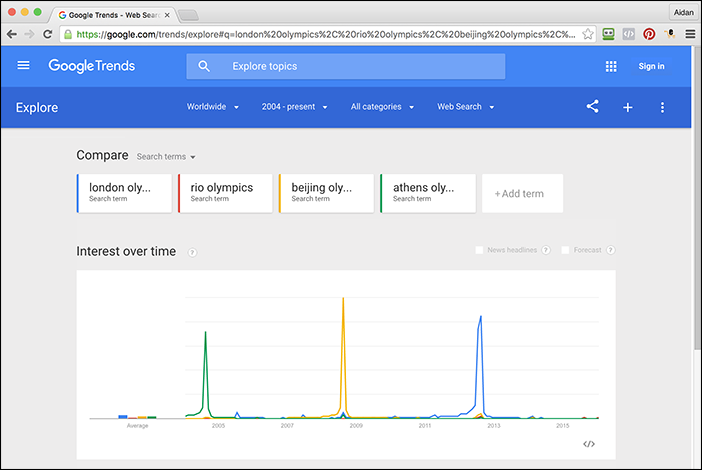Open the All categories dropdown
The image size is (702, 470).
pos(382,107)
